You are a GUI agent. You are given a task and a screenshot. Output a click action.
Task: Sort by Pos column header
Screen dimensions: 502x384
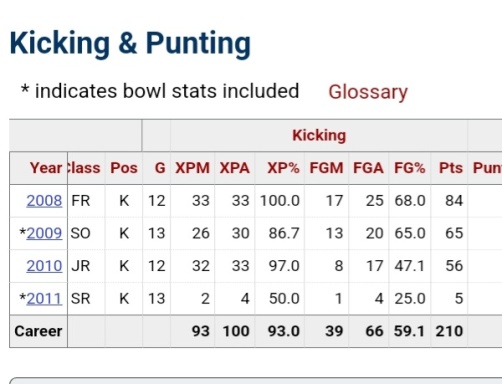tap(124, 168)
